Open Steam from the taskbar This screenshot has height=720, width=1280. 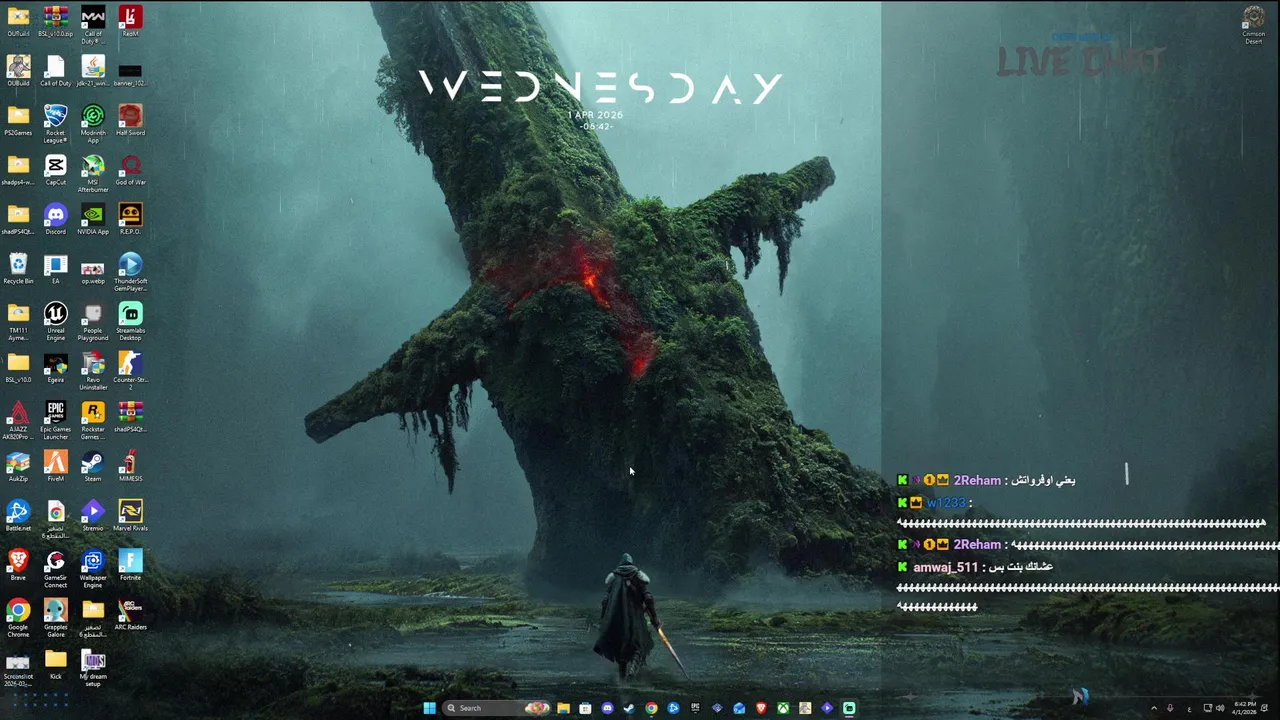[629, 708]
